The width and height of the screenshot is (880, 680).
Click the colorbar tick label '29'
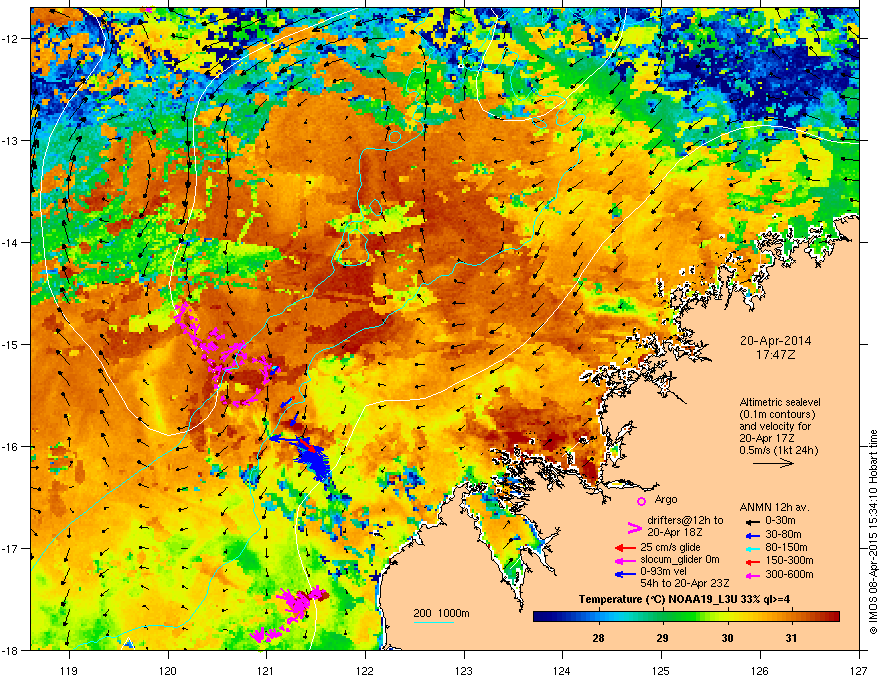[663, 638]
